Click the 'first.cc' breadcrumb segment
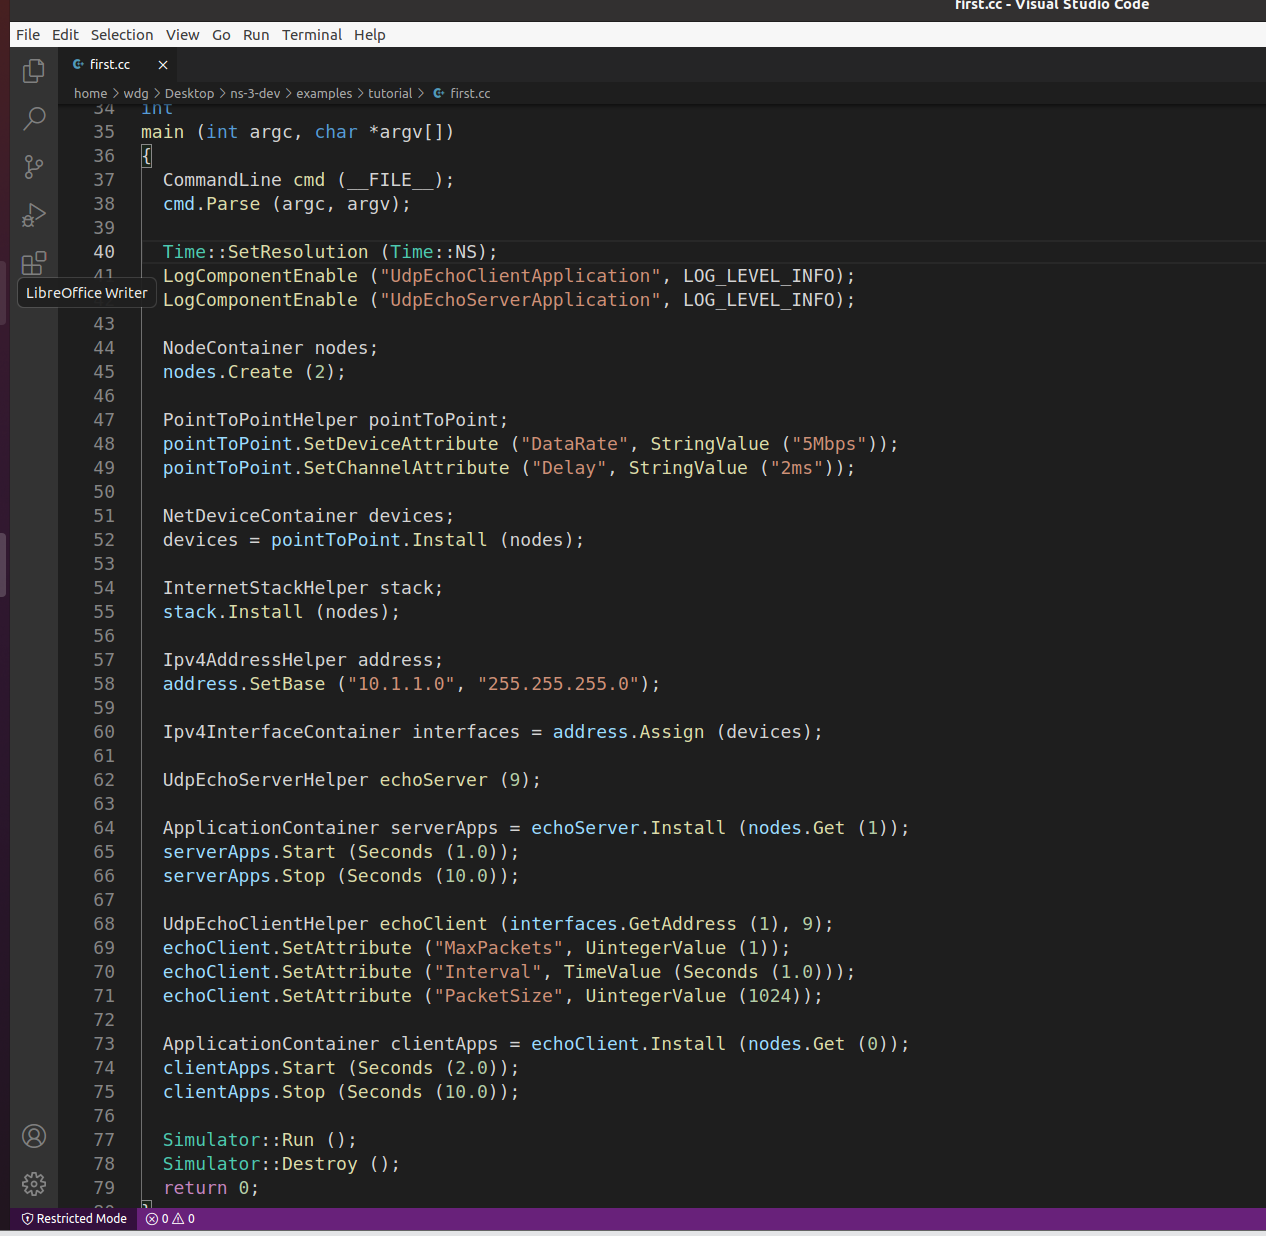The height and width of the screenshot is (1236, 1266). 469,93
